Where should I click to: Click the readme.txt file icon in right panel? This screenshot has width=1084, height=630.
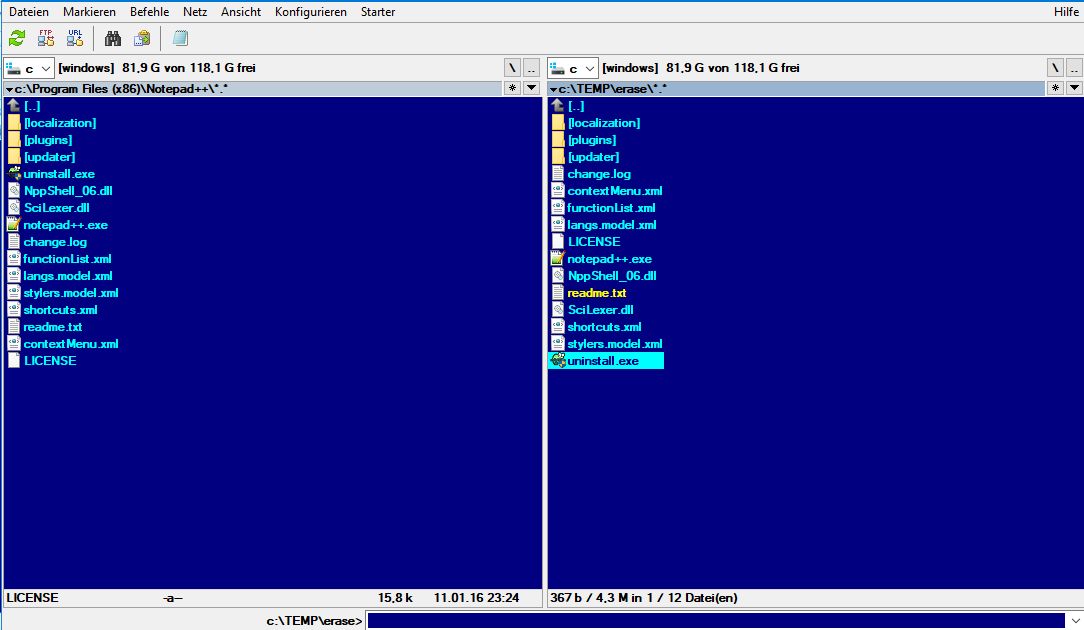(x=558, y=293)
